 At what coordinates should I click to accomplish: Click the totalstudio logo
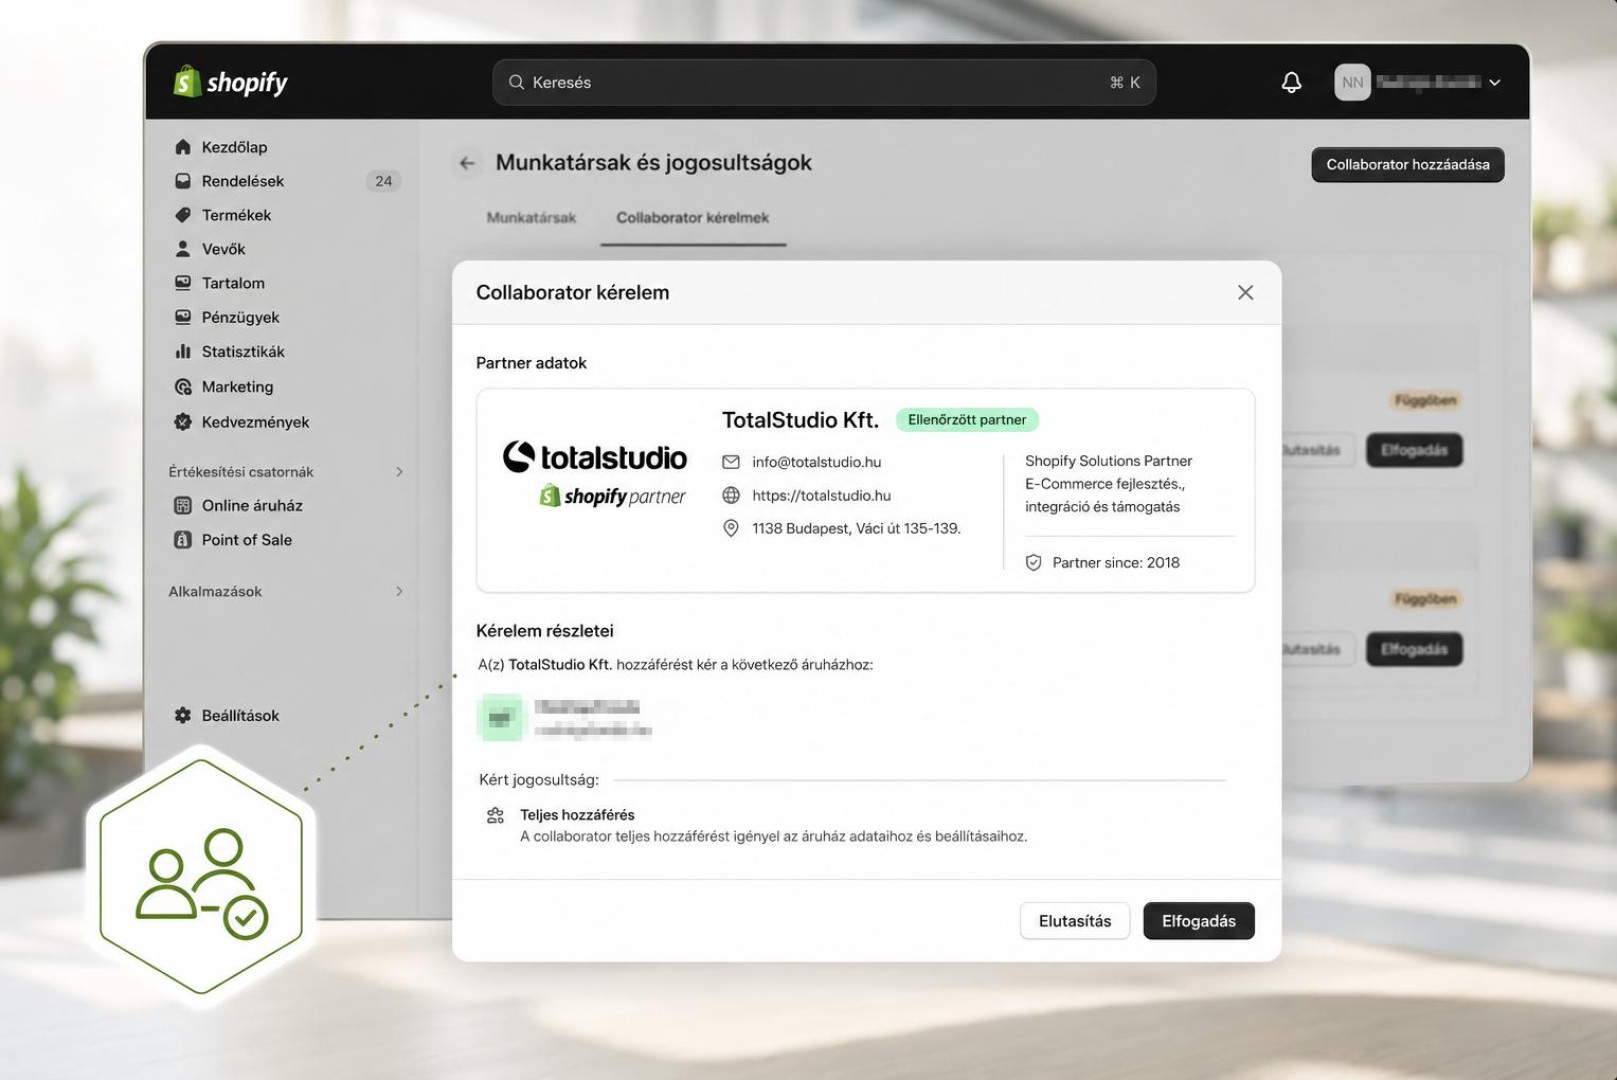click(x=595, y=457)
